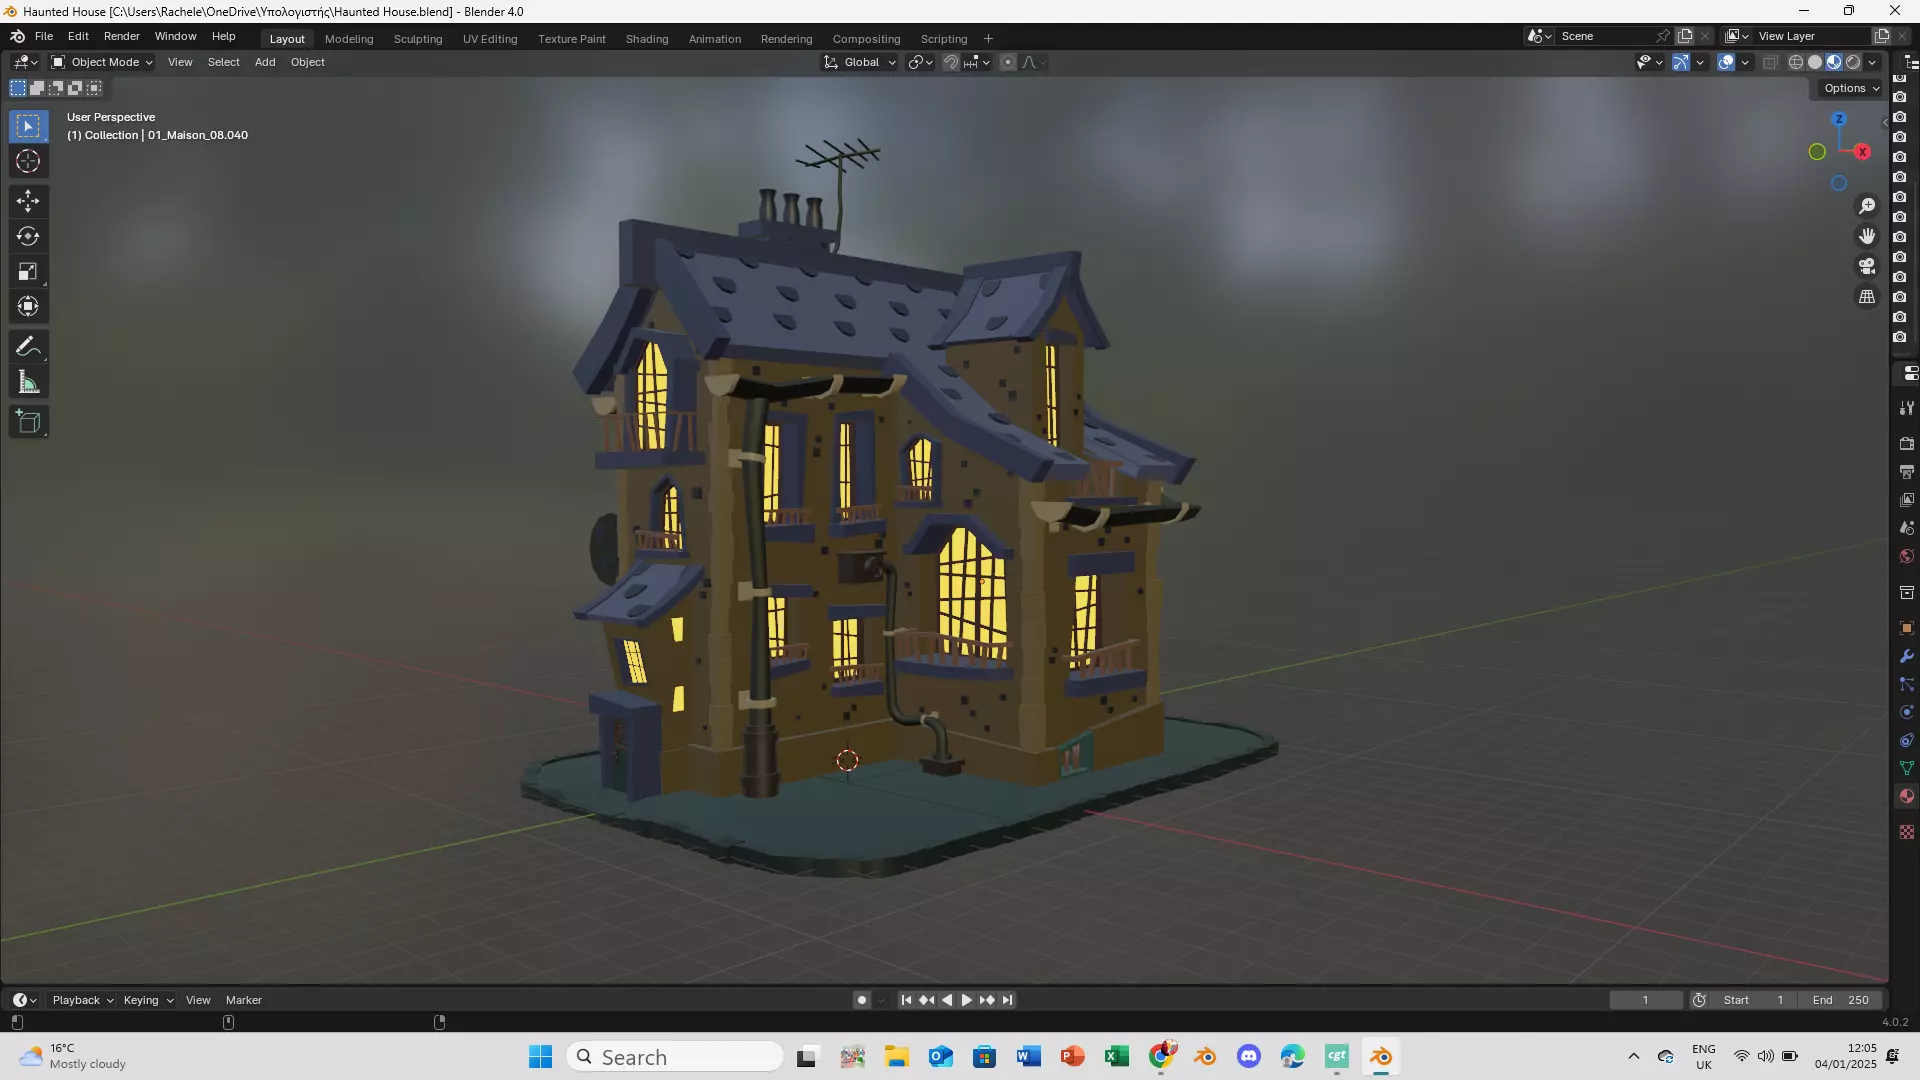This screenshot has width=1920, height=1080.
Task: Open the Object Mode dropdown
Action: click(102, 62)
